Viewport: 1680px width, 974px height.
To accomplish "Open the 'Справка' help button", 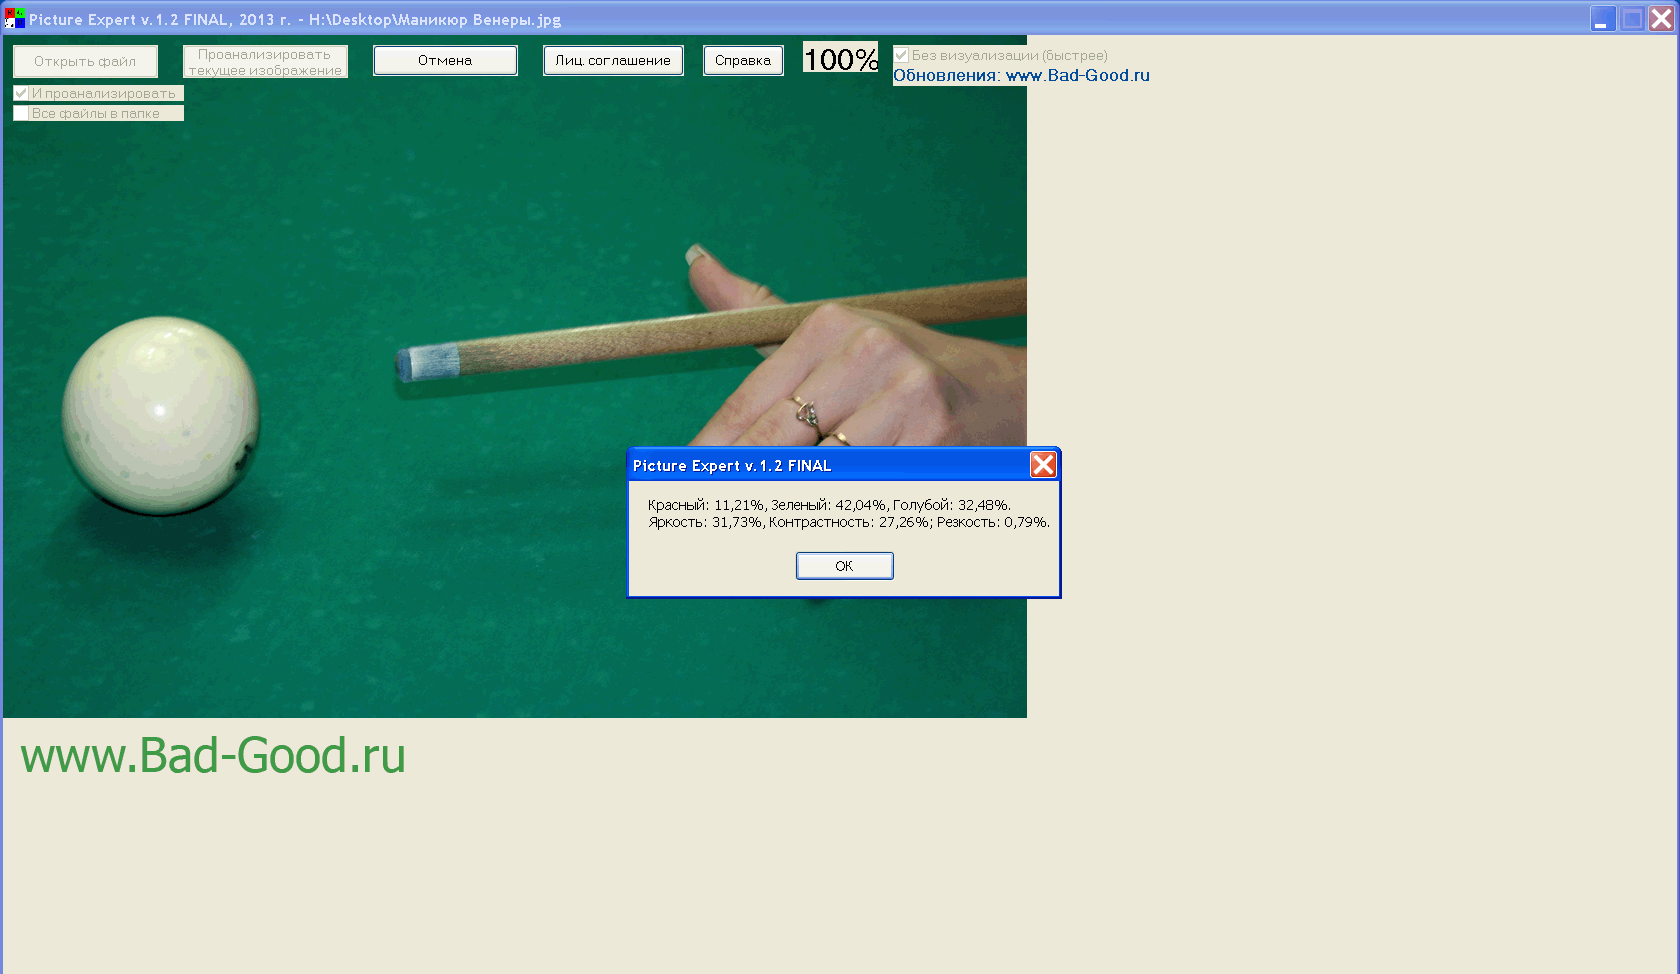I will pos(743,60).
